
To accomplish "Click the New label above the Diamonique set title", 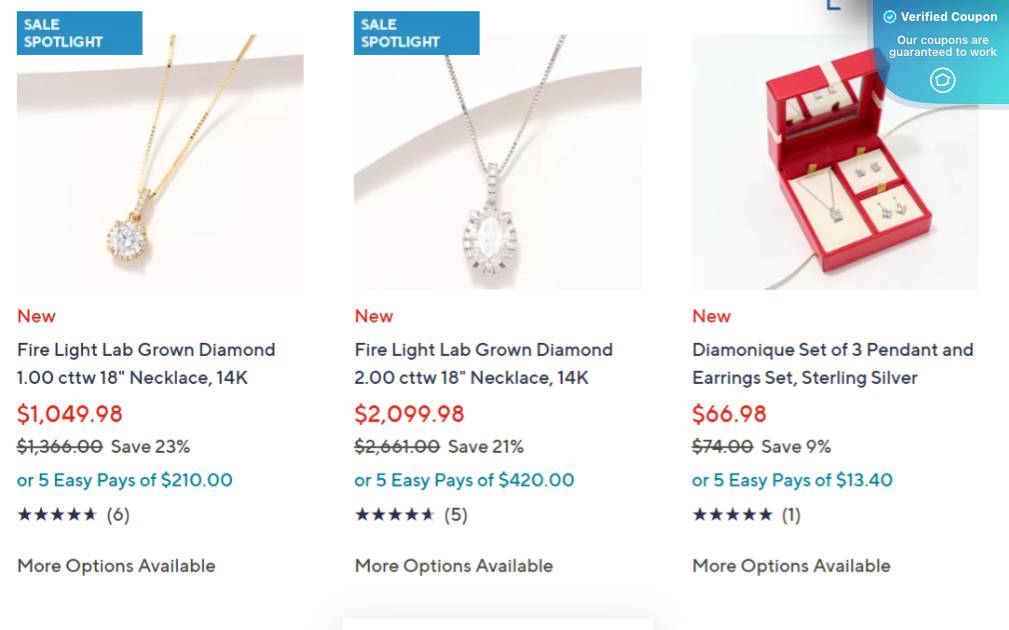I will [x=711, y=316].
